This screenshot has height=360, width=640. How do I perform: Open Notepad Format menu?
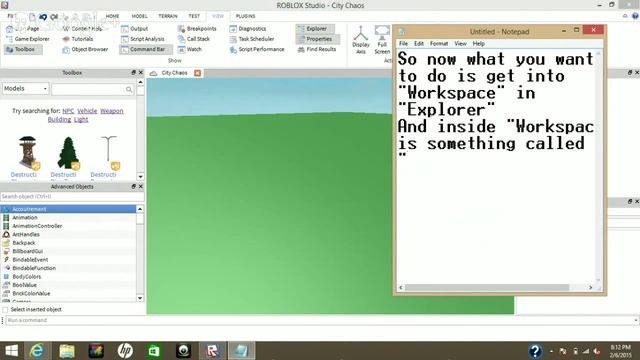(439, 44)
